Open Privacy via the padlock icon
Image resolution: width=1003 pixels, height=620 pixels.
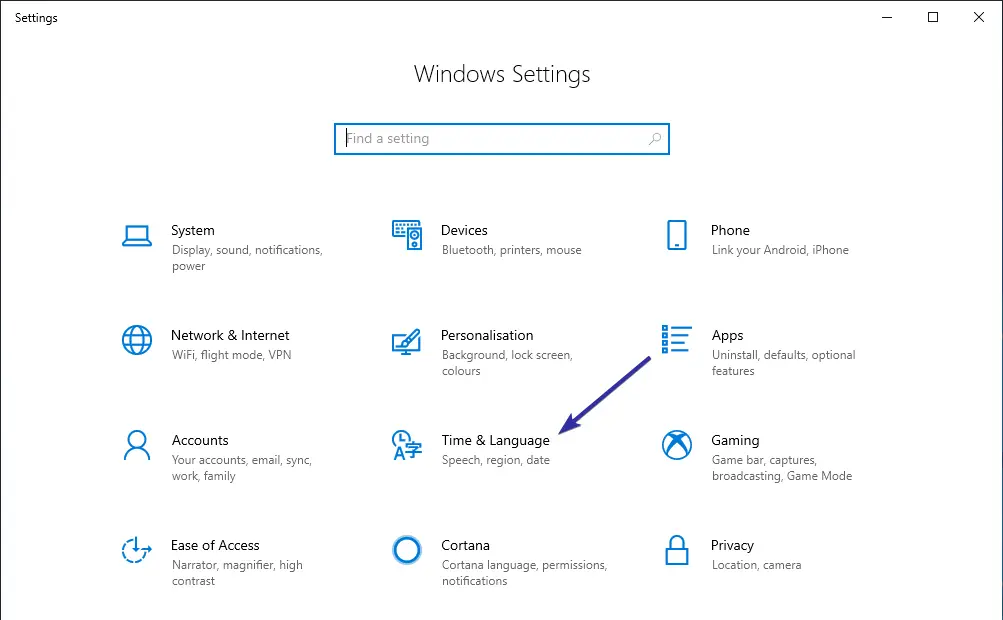[x=677, y=551]
